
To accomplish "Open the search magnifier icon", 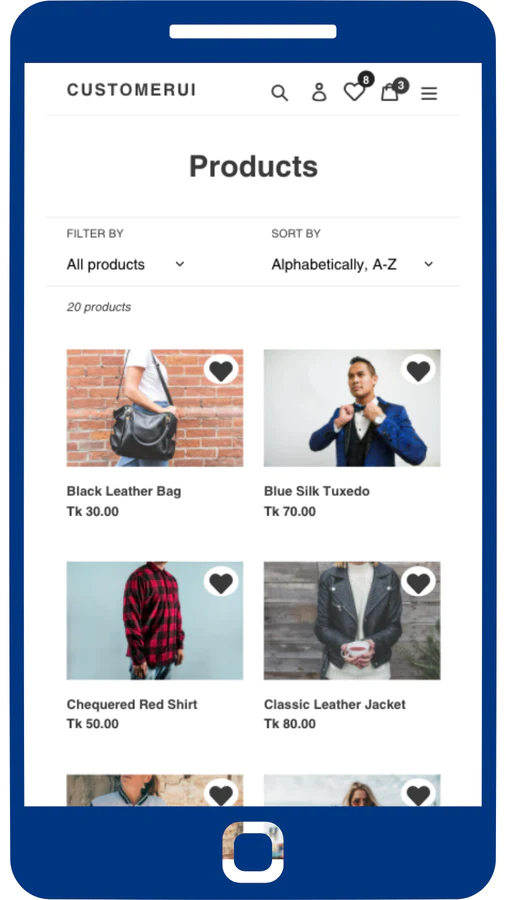I will click(279, 92).
